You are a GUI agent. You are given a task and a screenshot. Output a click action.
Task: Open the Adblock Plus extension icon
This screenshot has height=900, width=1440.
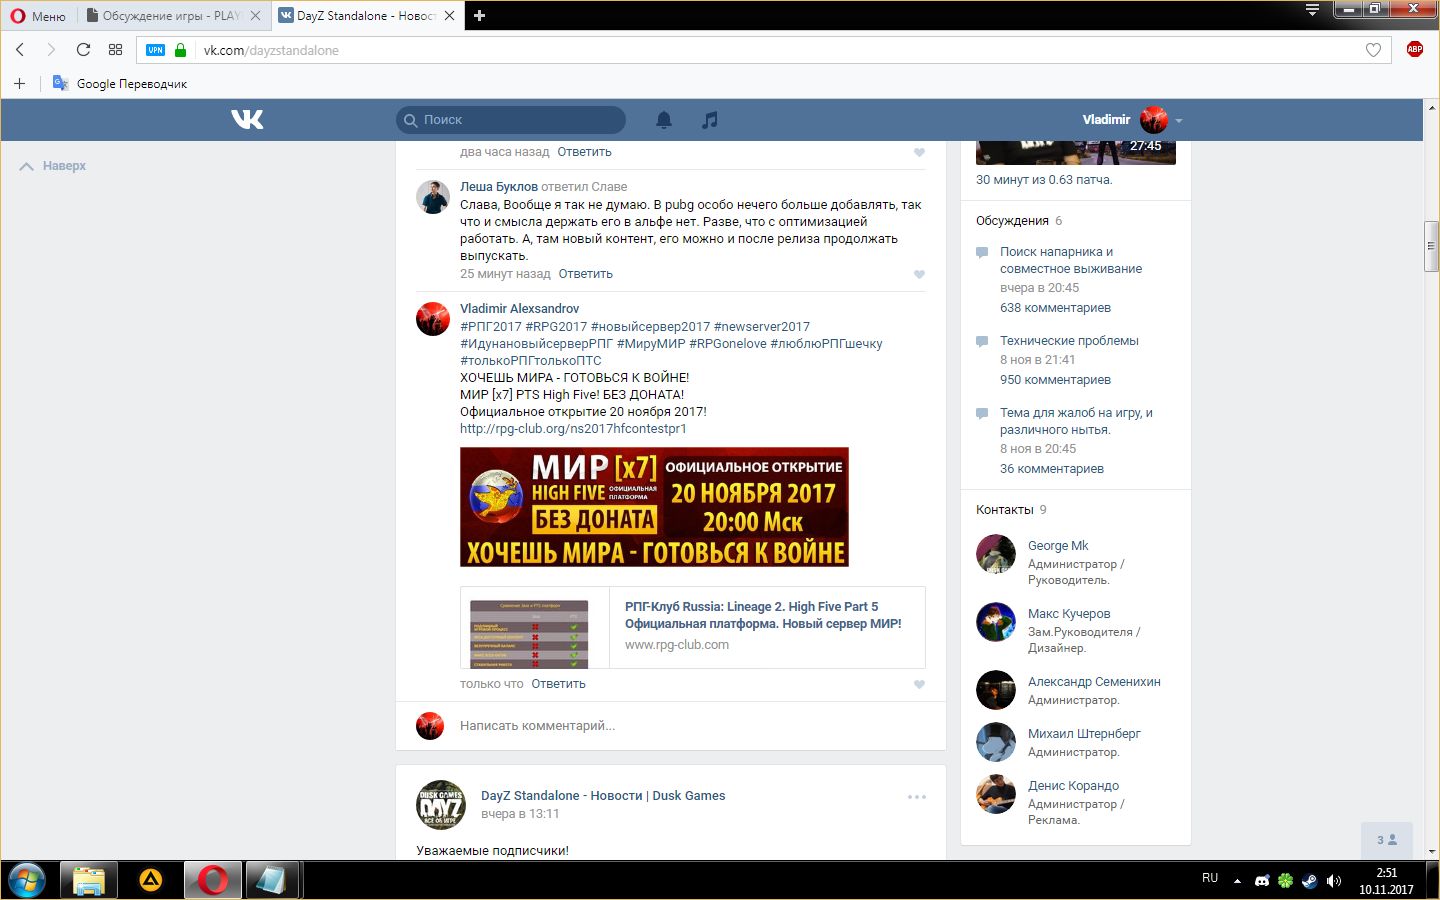(1414, 49)
